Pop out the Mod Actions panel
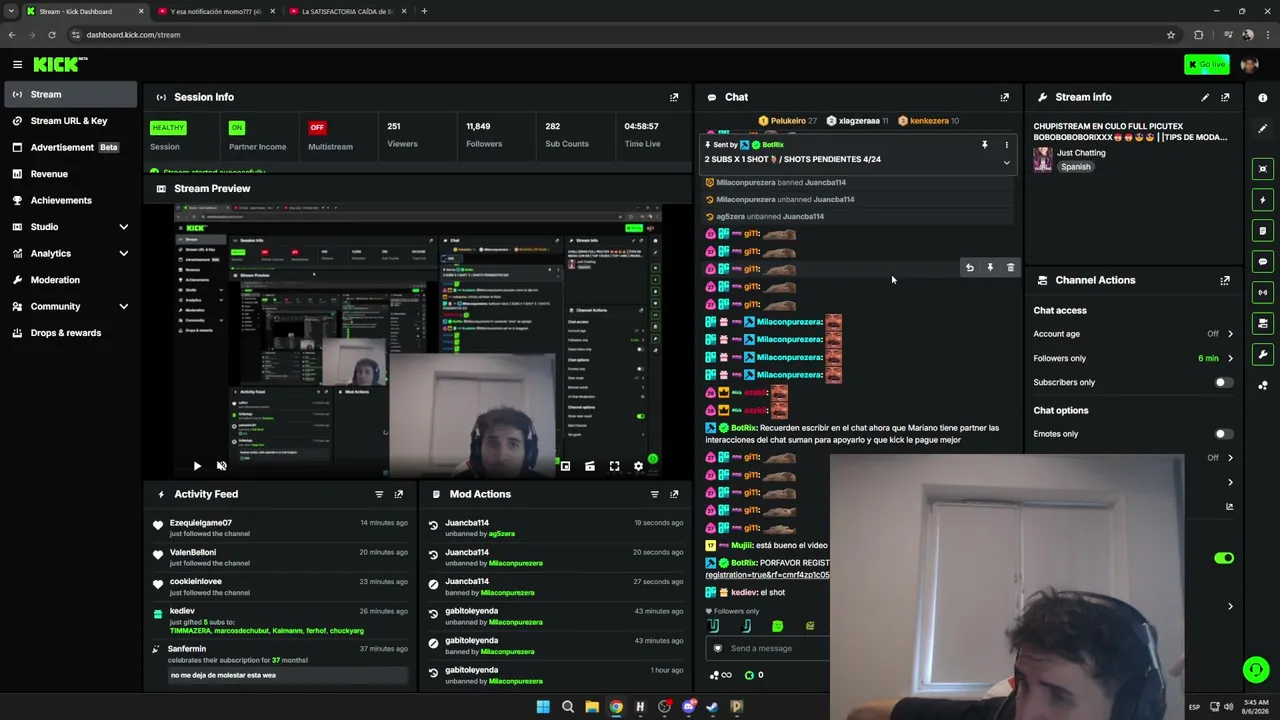The width and height of the screenshot is (1280, 720). click(x=674, y=494)
